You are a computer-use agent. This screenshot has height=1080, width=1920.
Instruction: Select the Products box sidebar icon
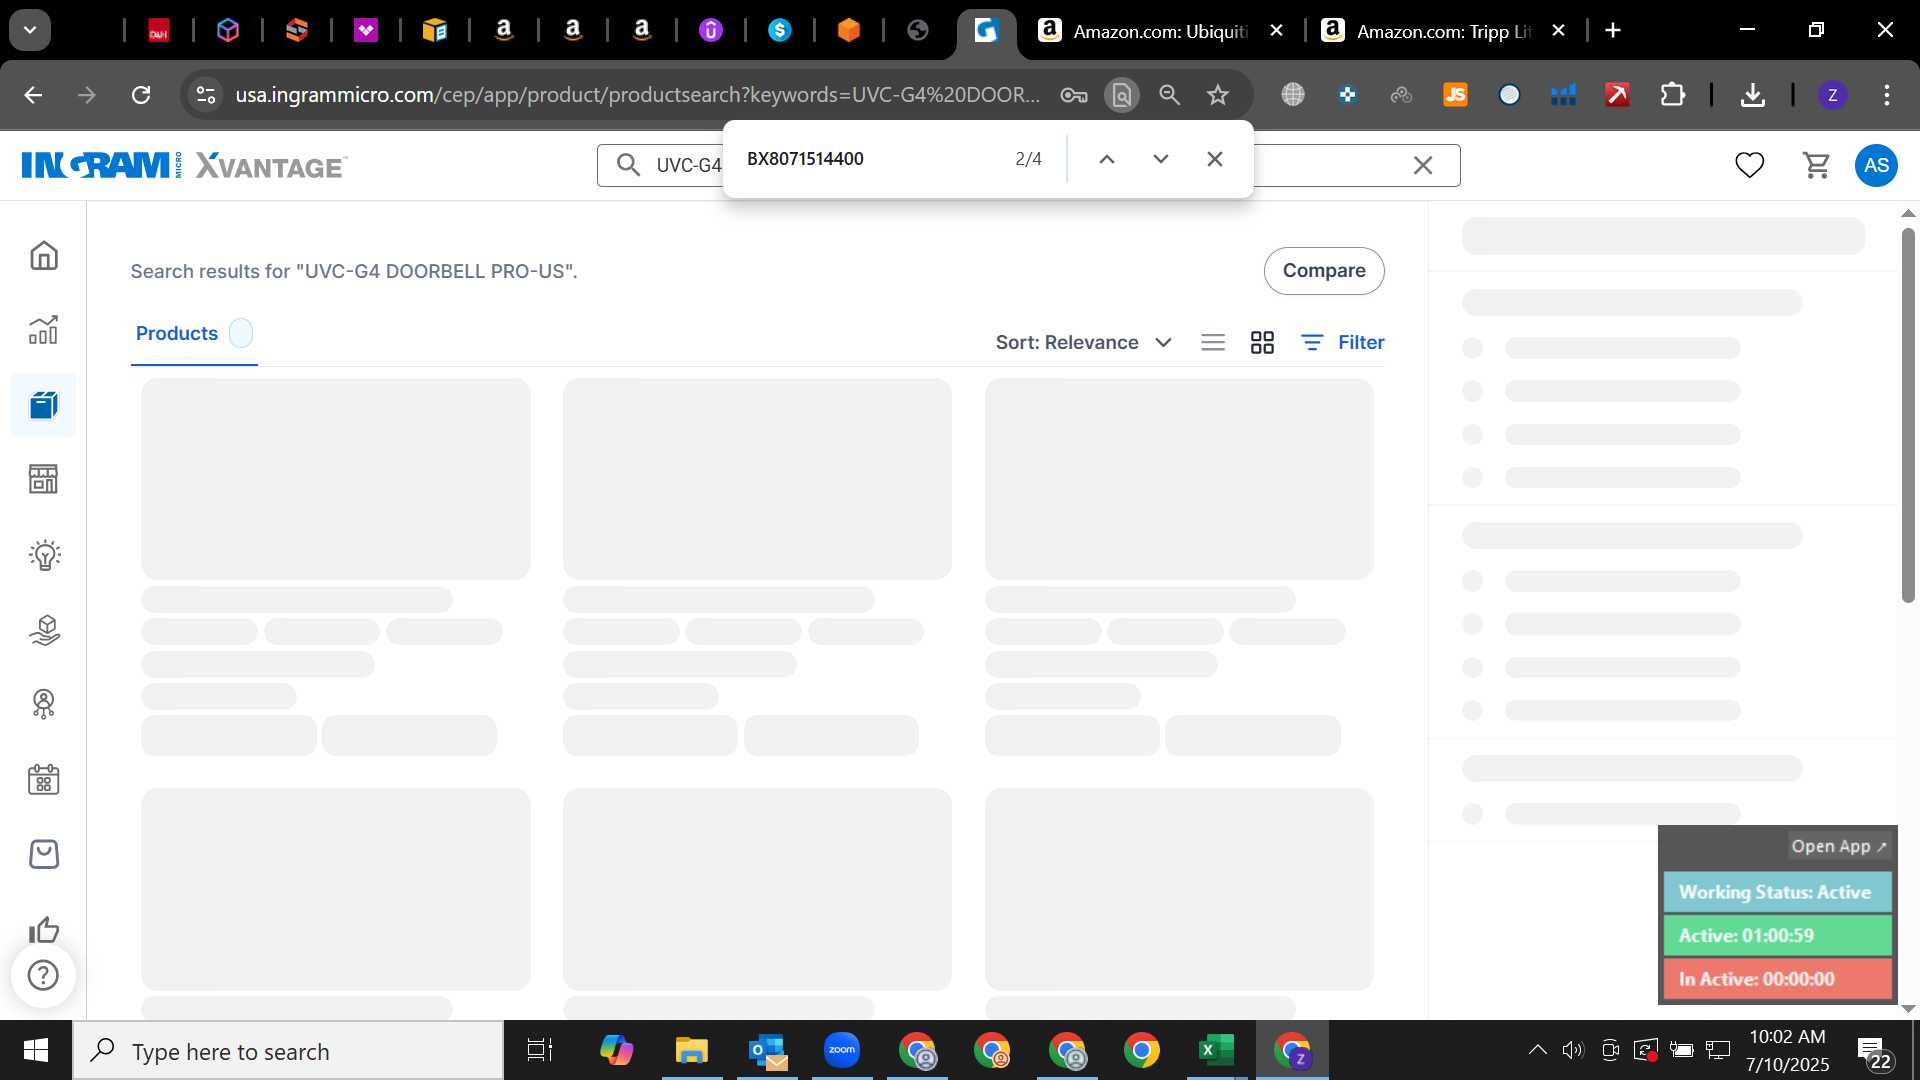click(x=44, y=405)
